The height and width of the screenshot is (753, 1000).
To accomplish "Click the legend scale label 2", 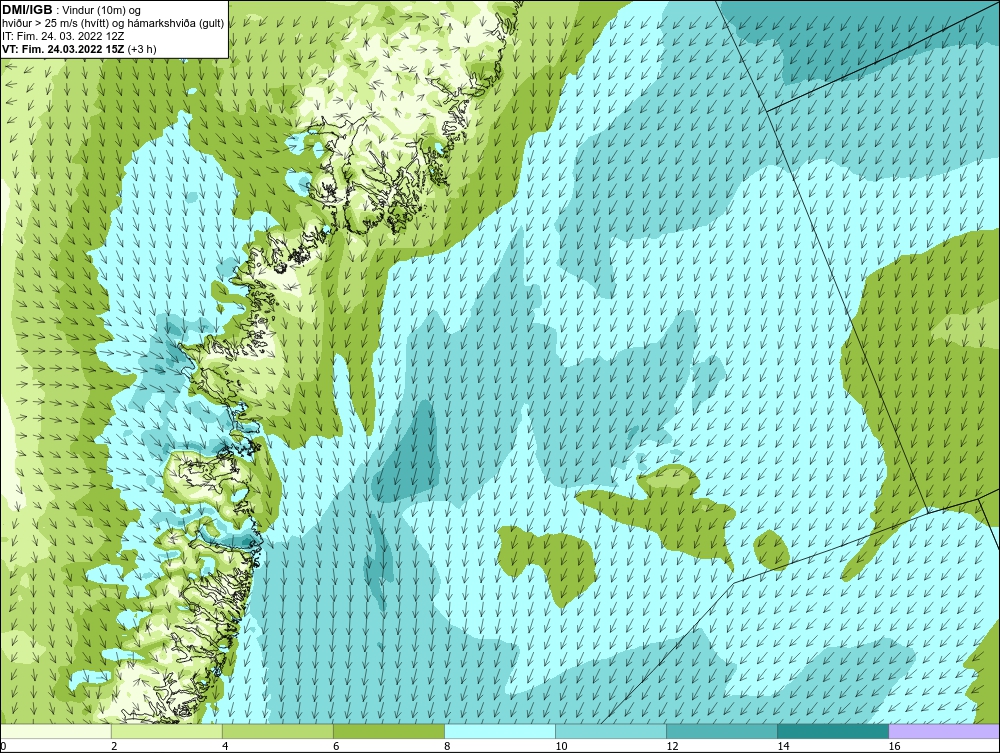I will tap(114, 747).
